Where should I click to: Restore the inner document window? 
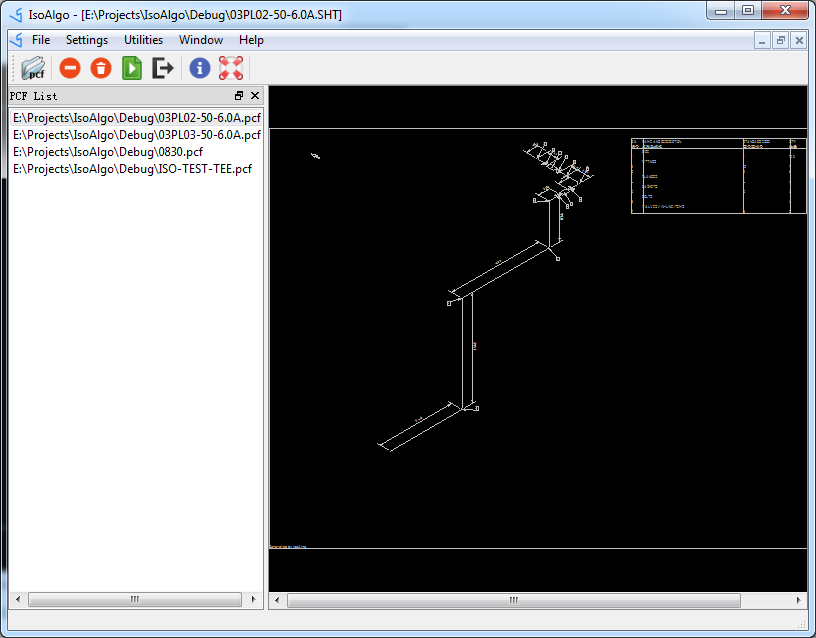781,41
